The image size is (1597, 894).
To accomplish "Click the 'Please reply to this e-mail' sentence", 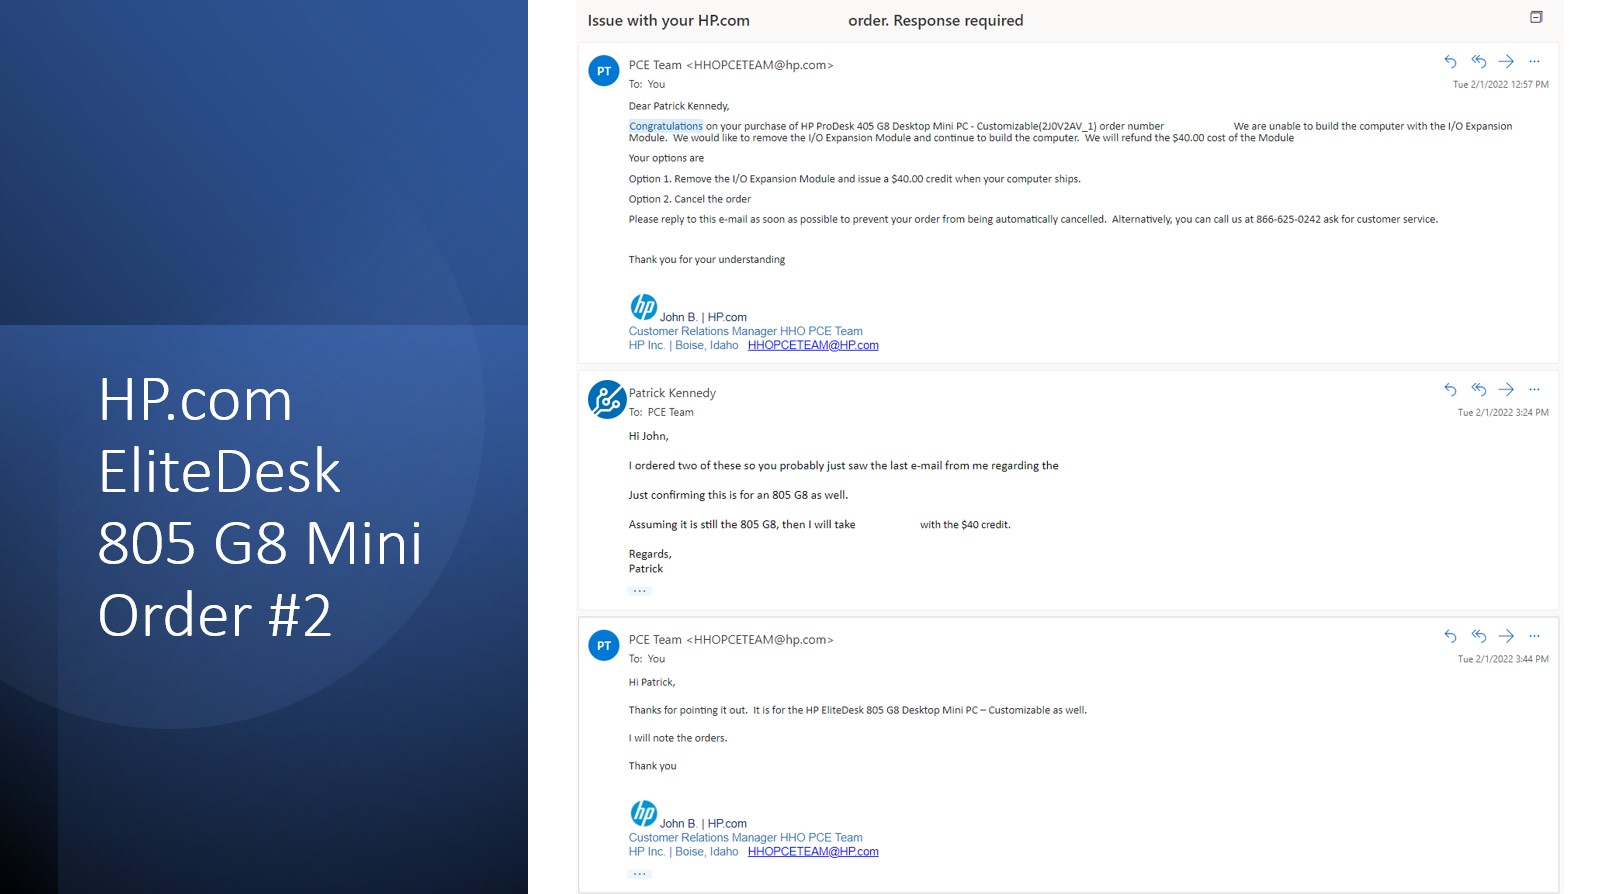I will (x=1033, y=219).
